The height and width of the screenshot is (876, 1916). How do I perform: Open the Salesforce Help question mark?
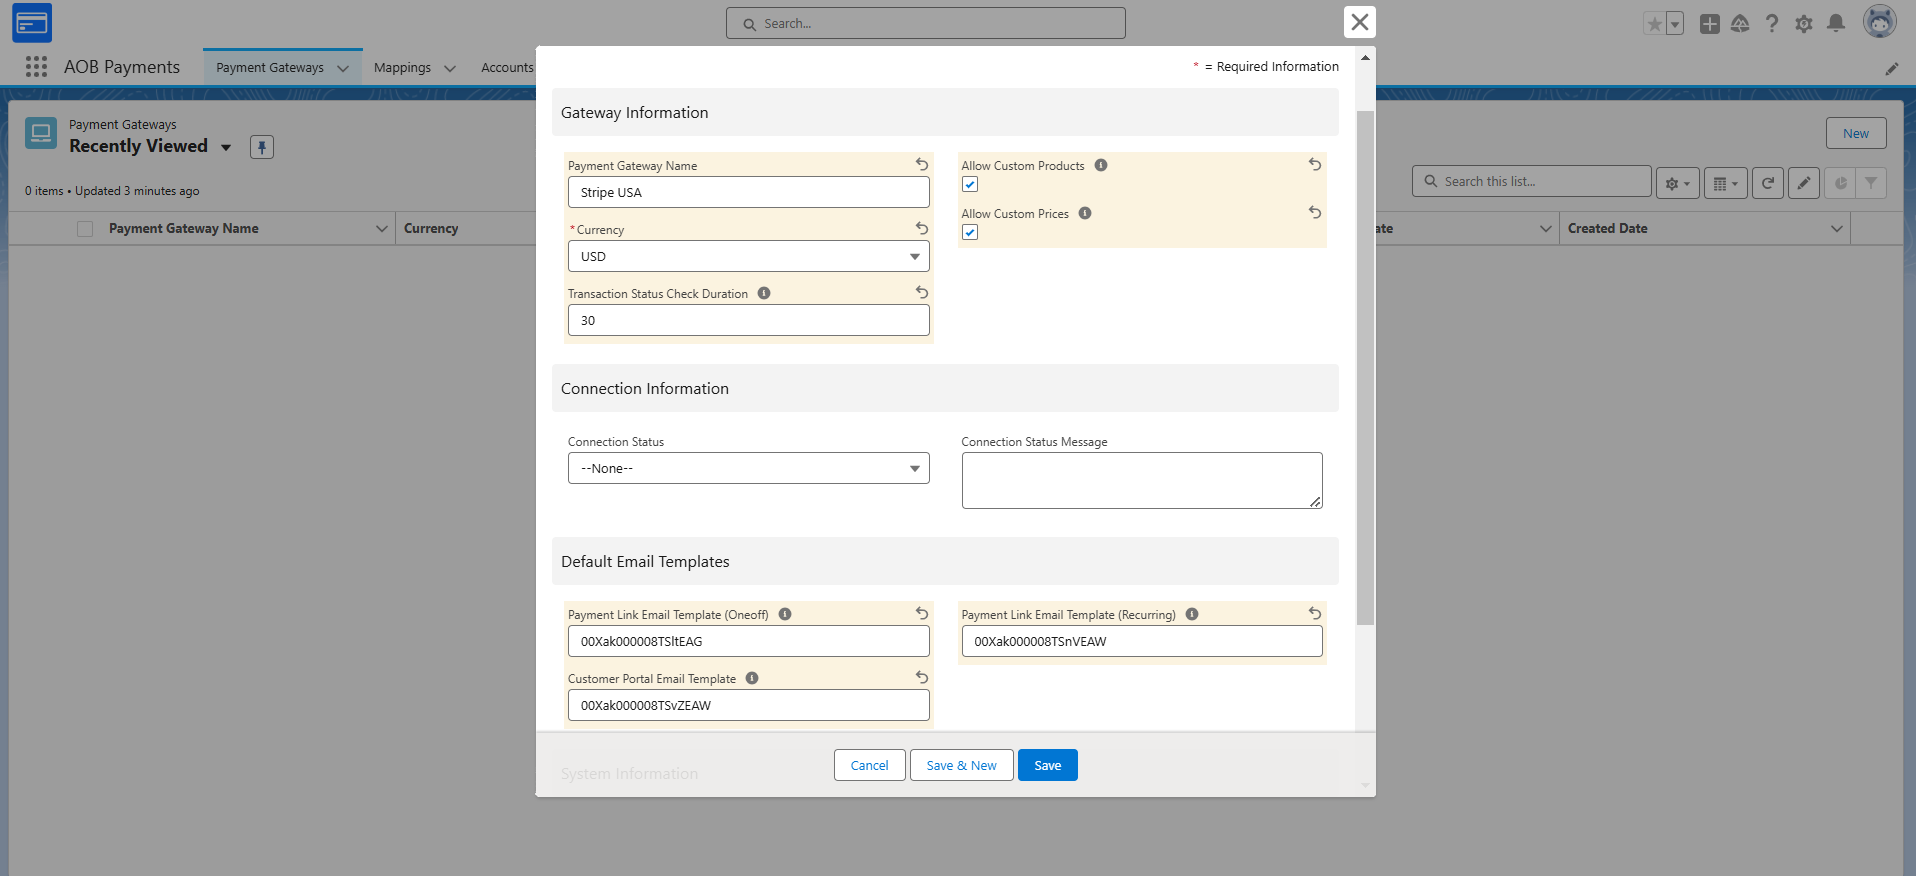pyautogui.click(x=1772, y=24)
